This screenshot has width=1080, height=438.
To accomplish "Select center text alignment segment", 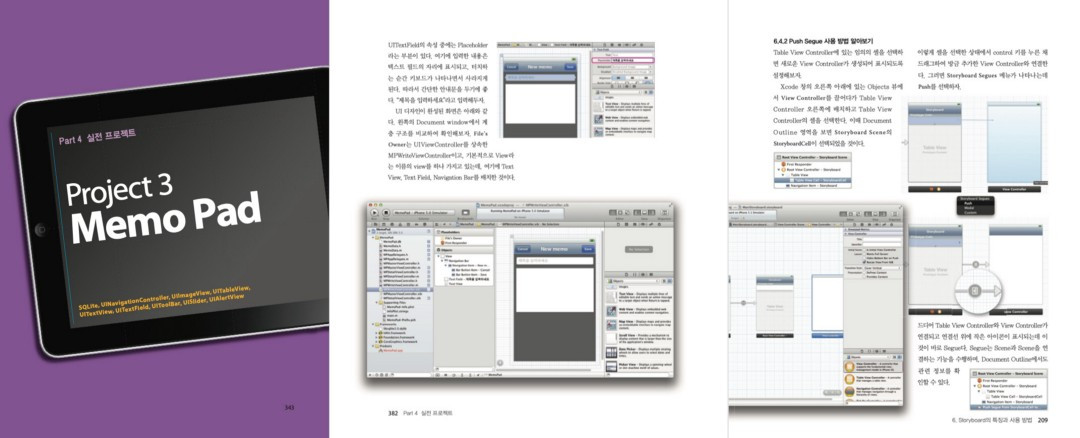I will 632,78.
